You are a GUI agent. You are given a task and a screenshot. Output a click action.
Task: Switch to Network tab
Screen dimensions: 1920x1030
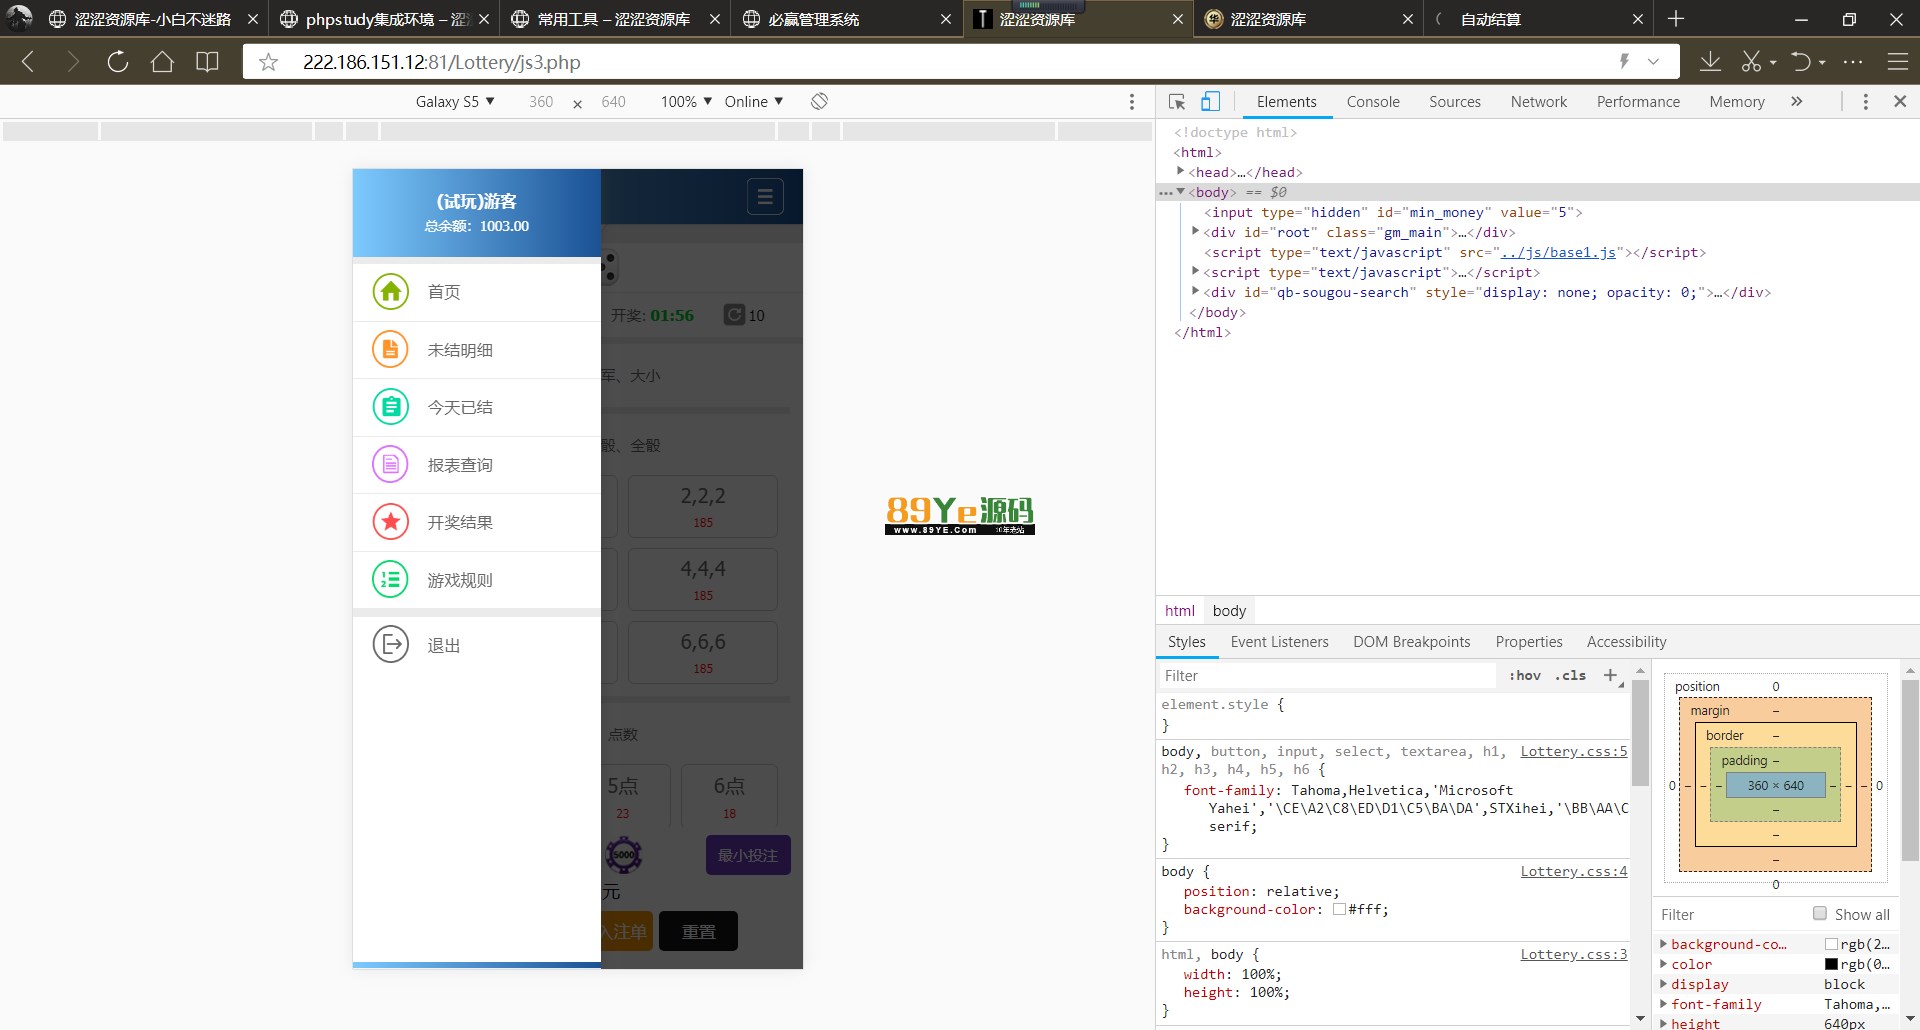click(1539, 101)
